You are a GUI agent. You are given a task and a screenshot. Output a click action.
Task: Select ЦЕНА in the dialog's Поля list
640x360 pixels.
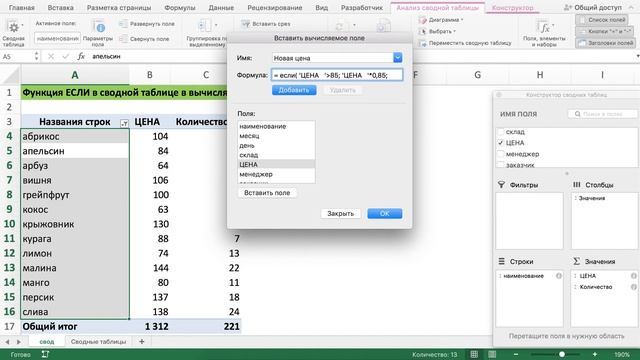click(276, 164)
